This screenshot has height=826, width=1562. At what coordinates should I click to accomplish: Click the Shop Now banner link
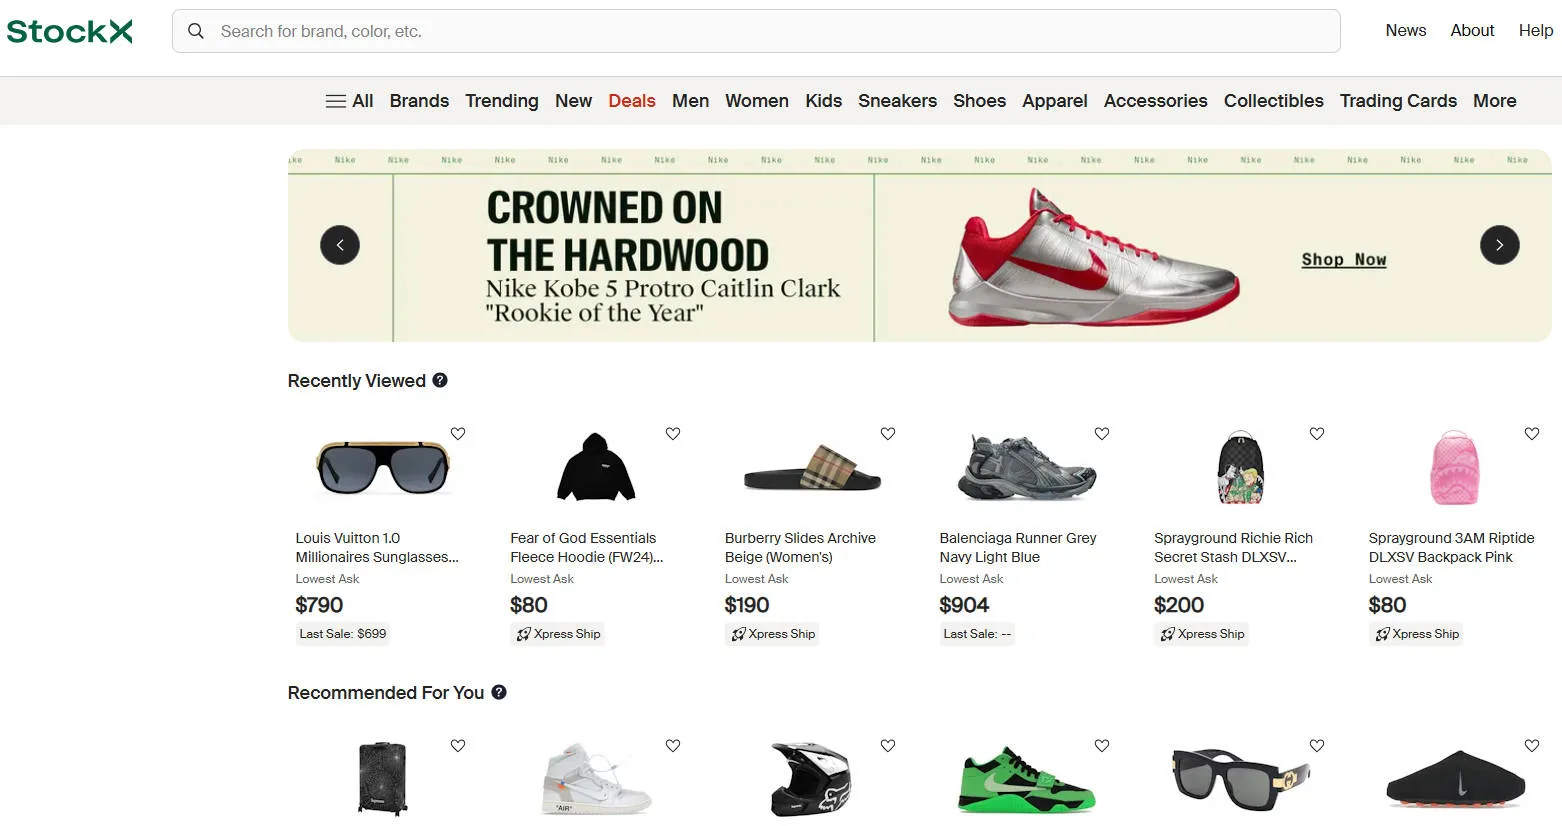(x=1344, y=259)
